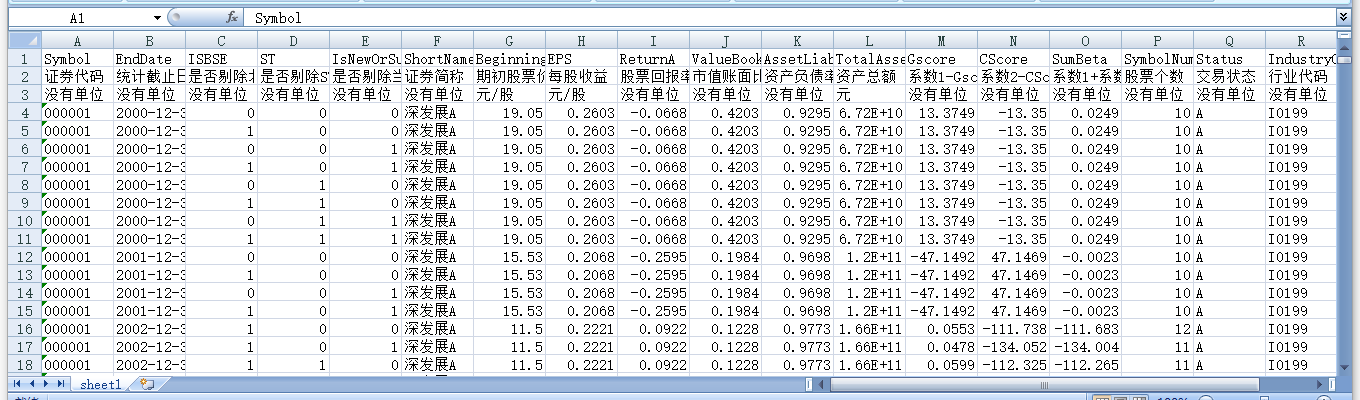
Task: Open the Name Box dropdown arrow
Action: (x=157, y=18)
